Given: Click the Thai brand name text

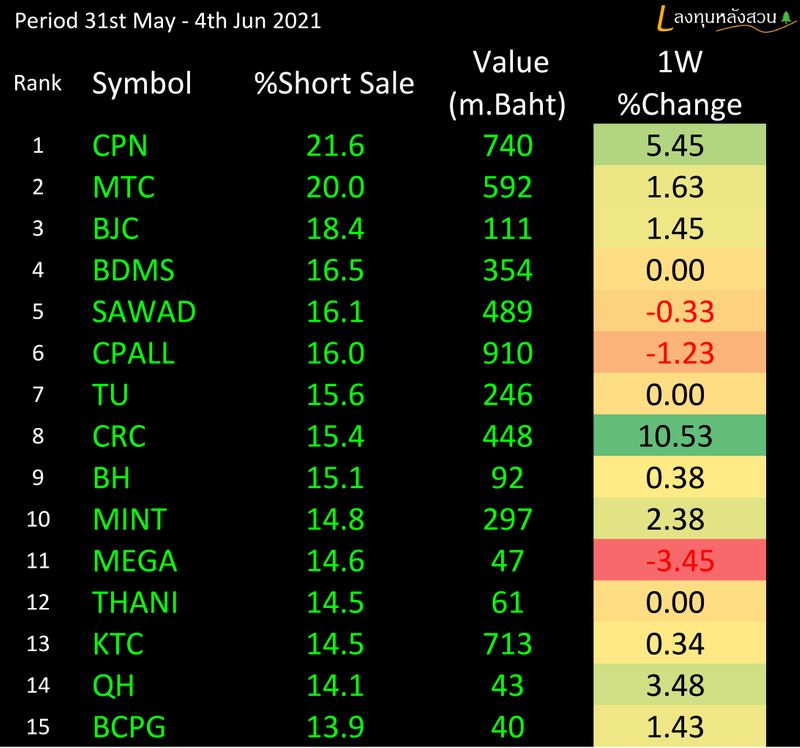Looking at the screenshot, I should pyautogui.click(x=721, y=18).
